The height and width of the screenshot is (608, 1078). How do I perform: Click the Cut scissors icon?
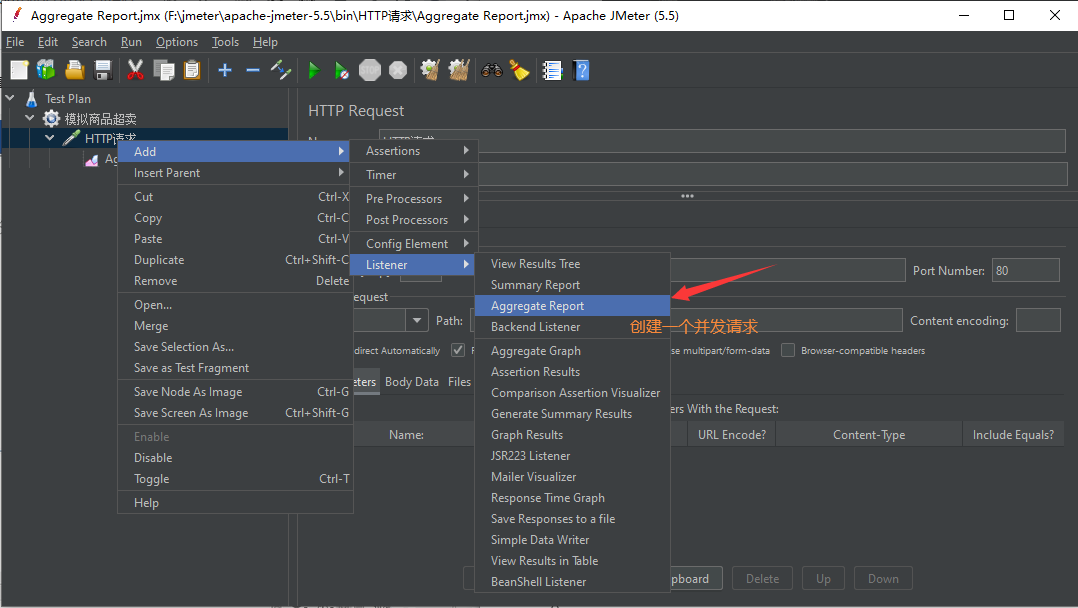pos(135,70)
